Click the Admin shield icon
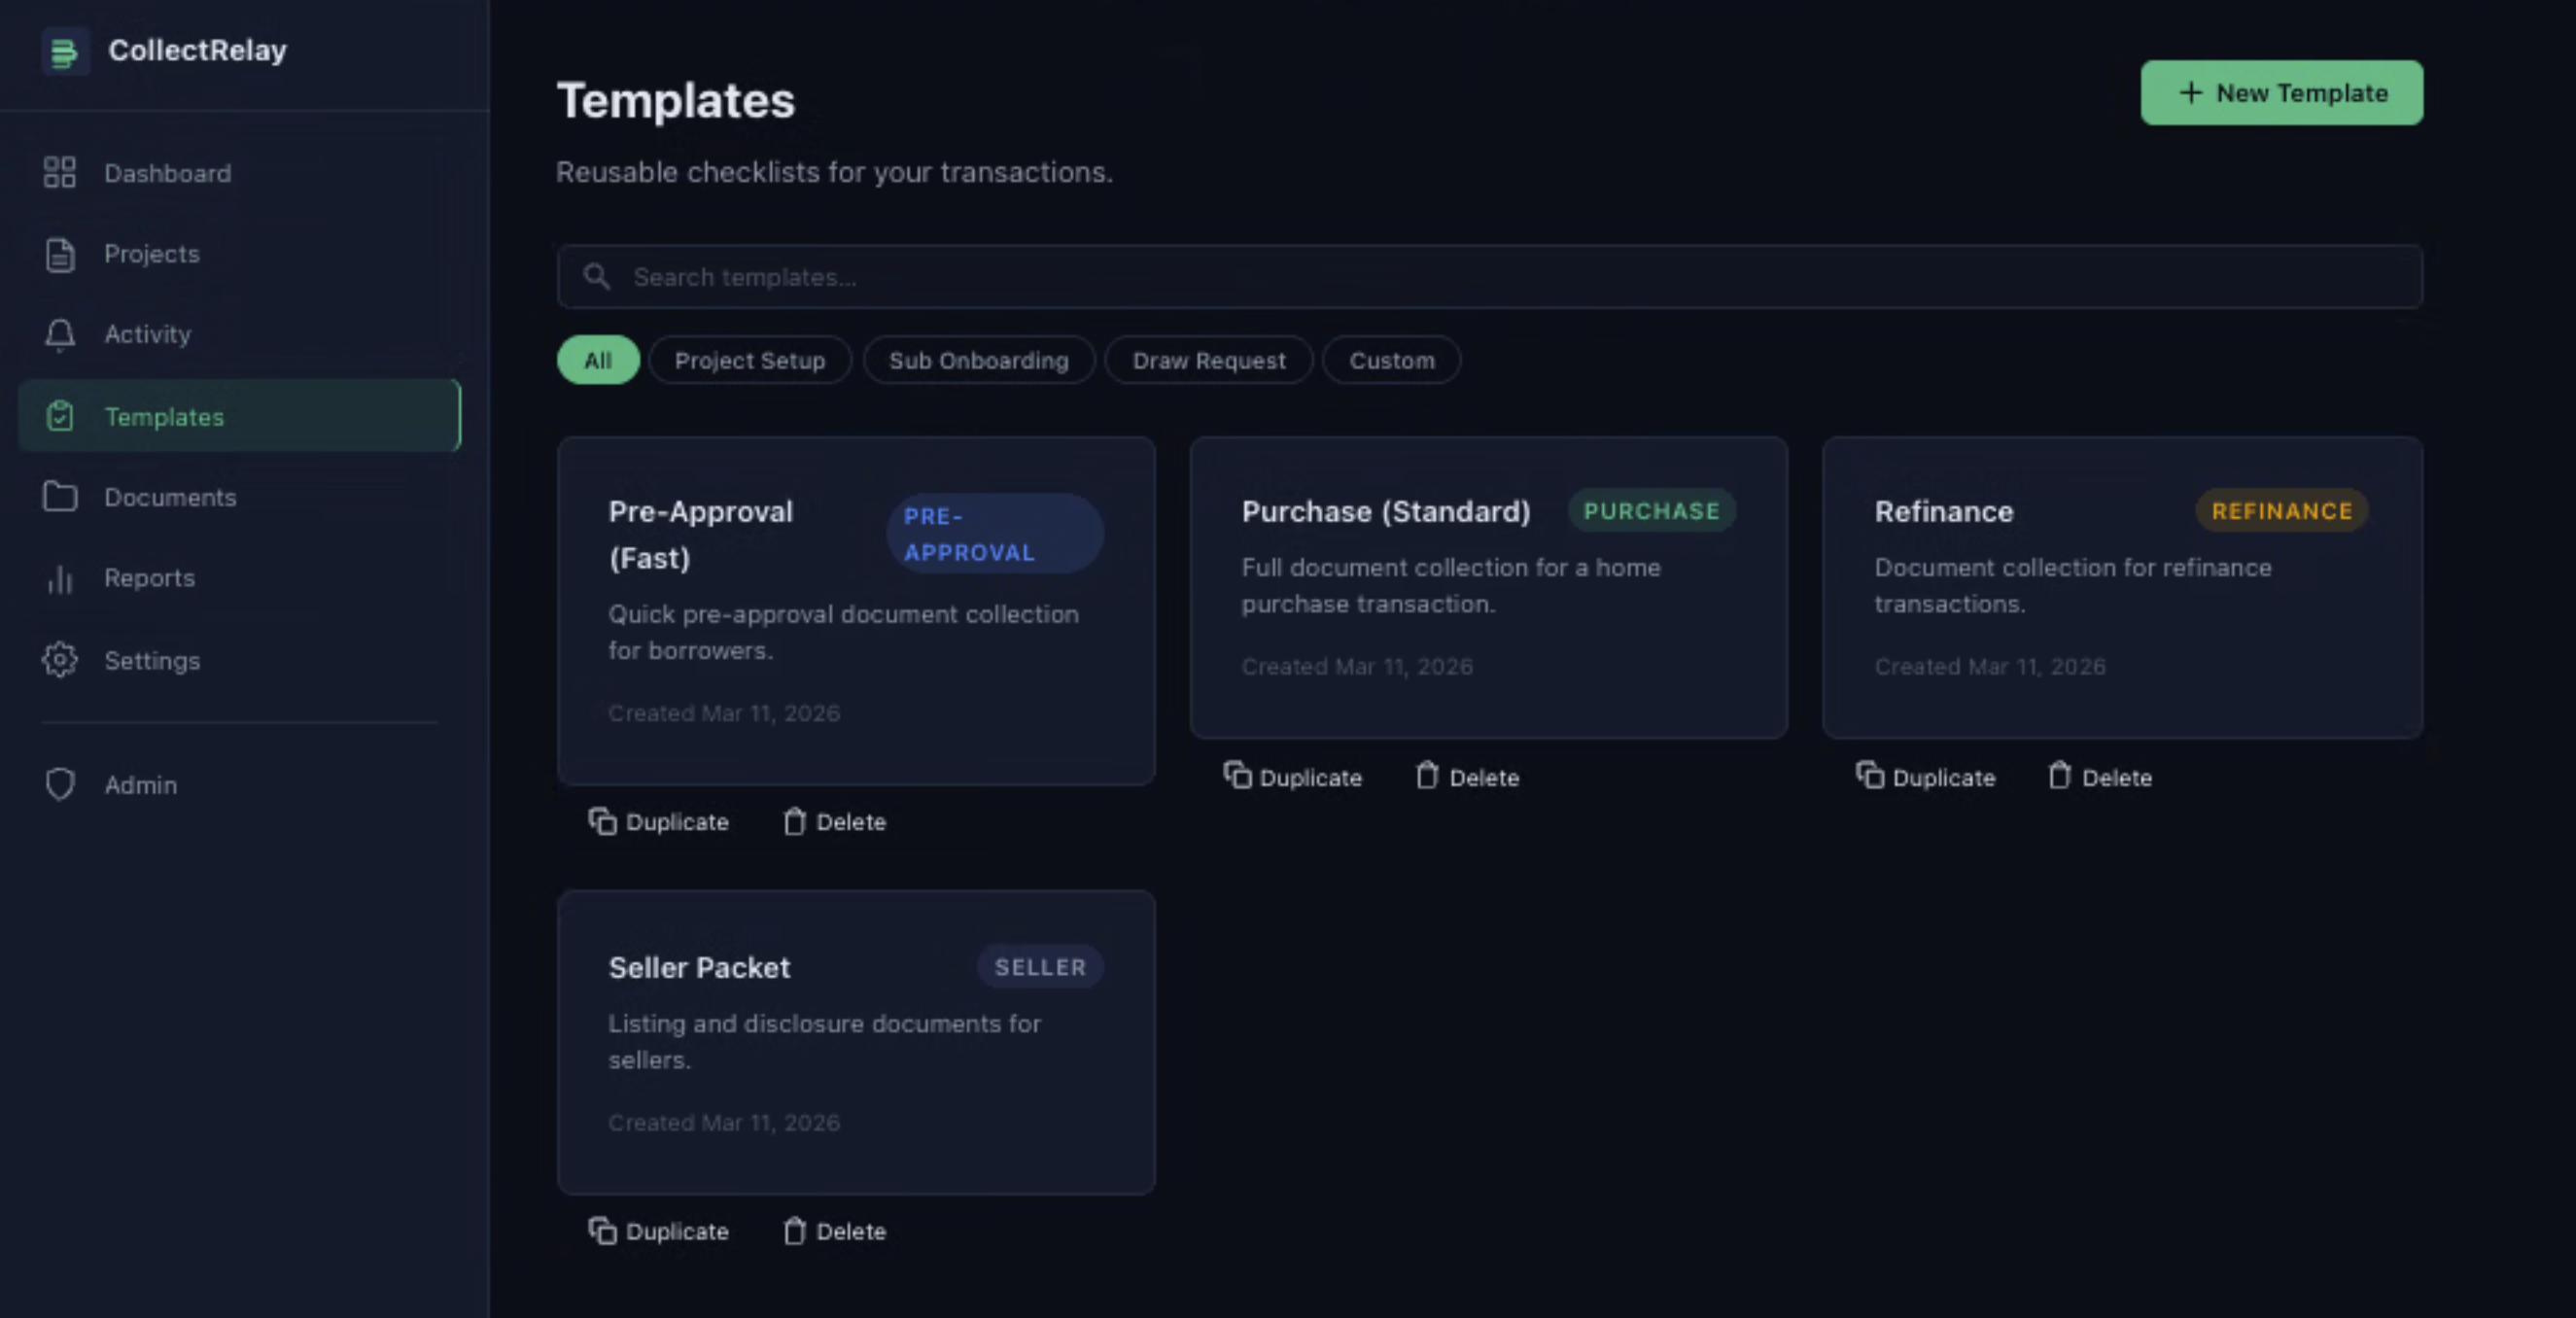Screen dimensions: 2576x1318 click(x=60, y=784)
